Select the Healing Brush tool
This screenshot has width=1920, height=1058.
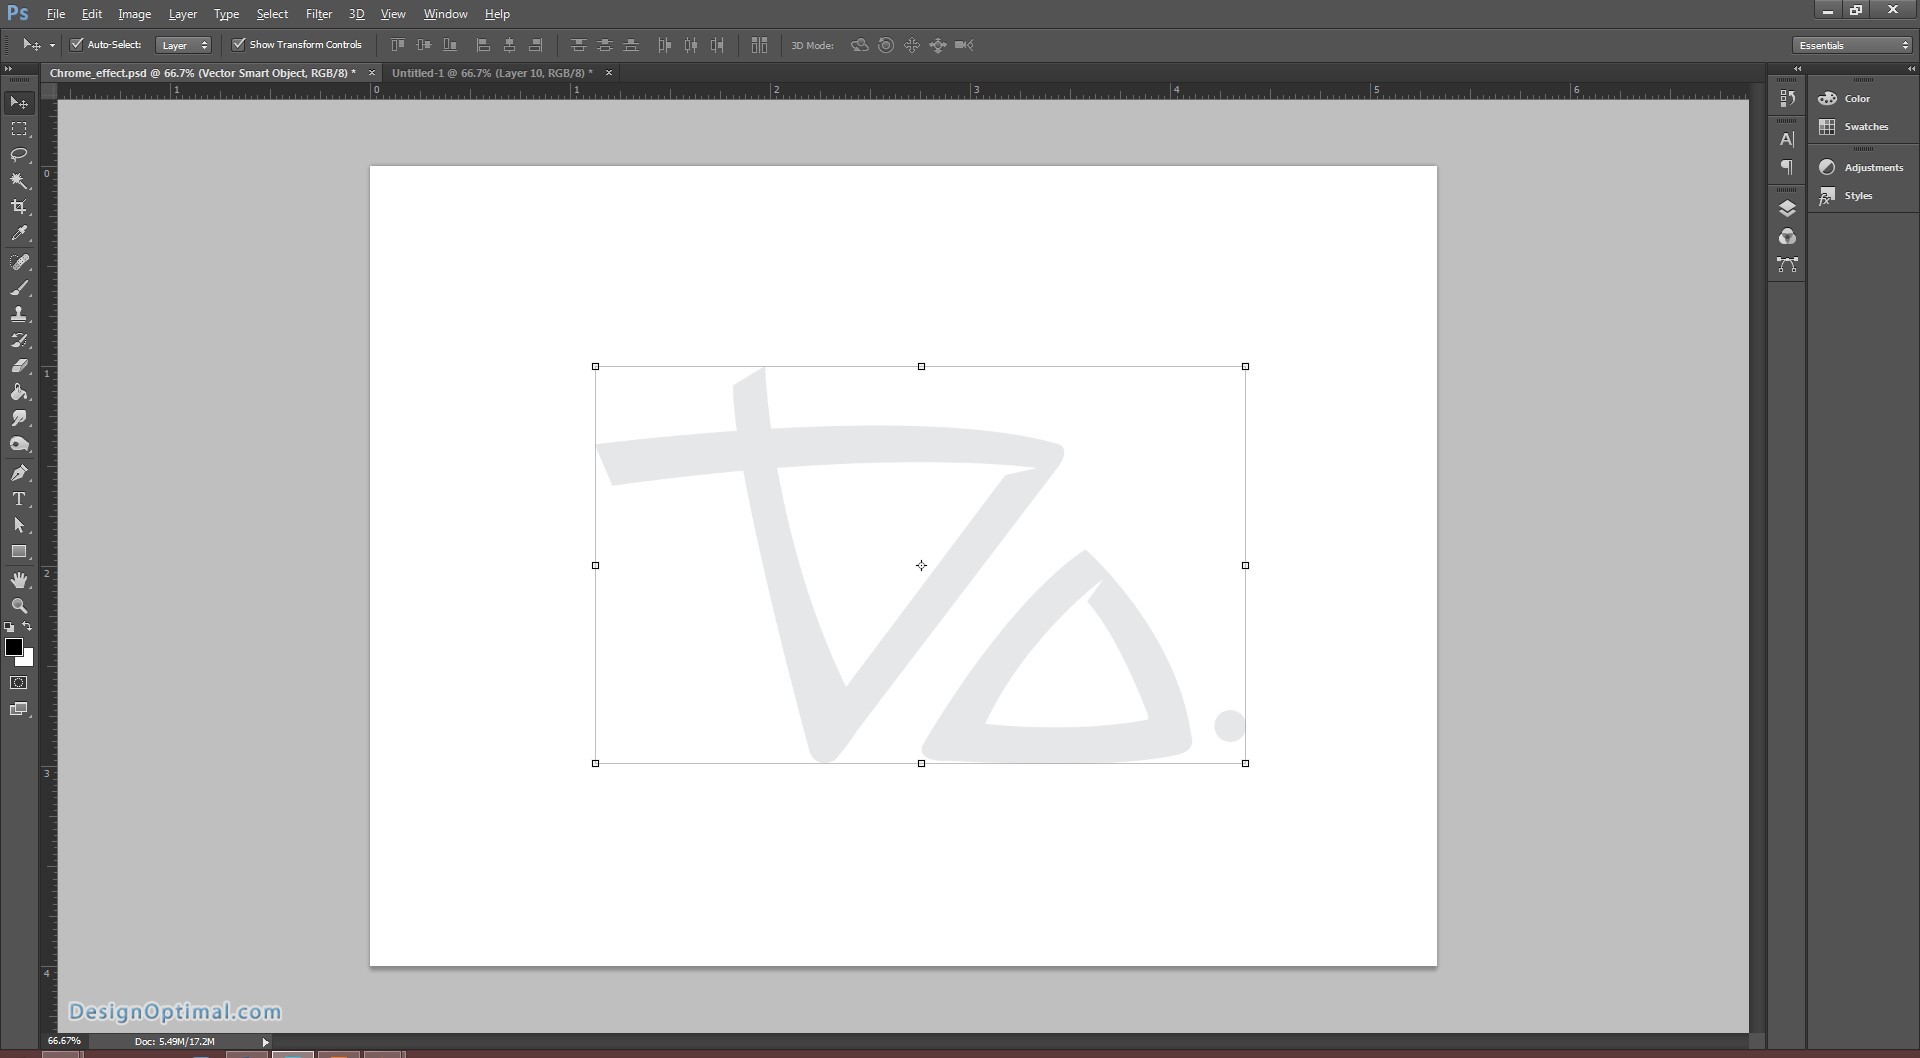pos(19,262)
